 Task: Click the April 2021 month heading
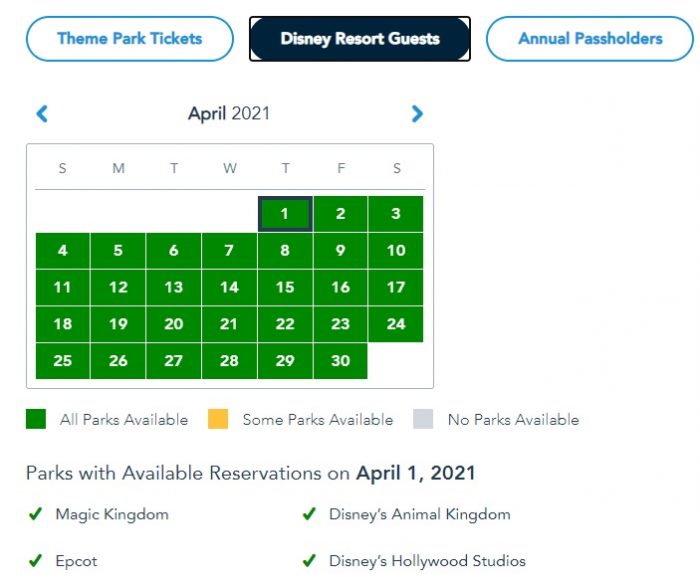(x=229, y=114)
